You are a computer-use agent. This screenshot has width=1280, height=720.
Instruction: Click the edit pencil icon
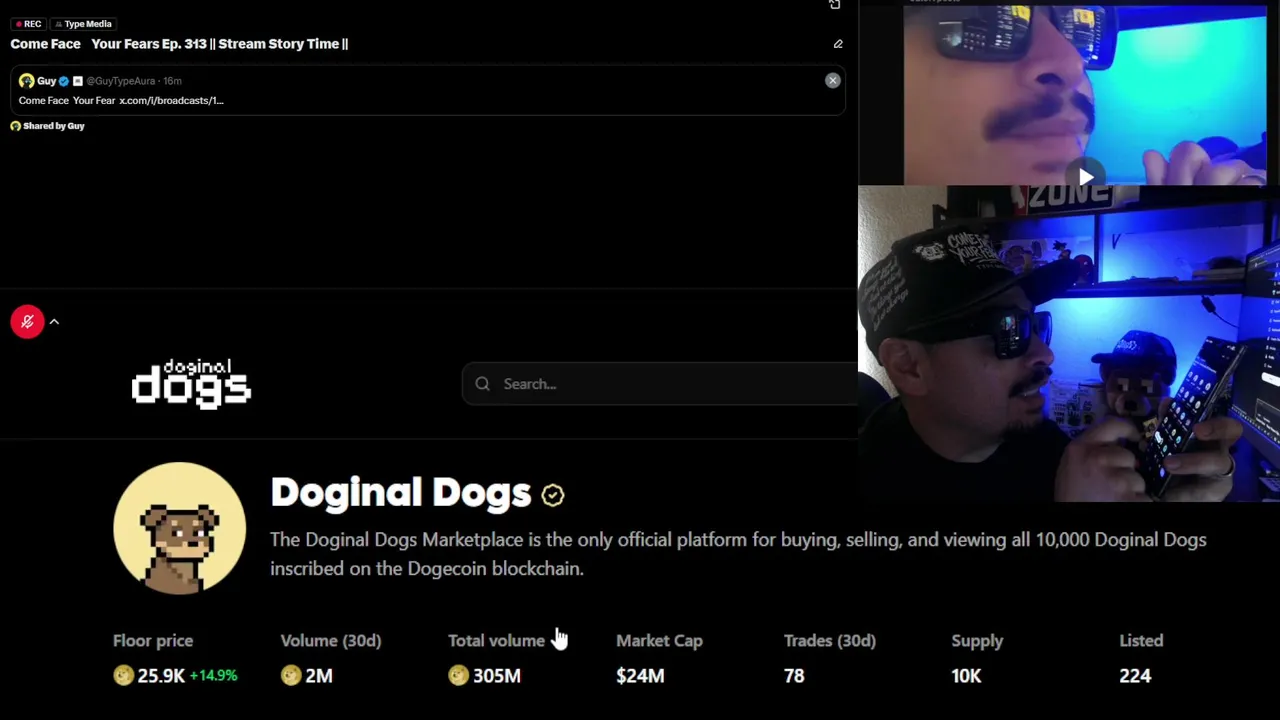click(838, 44)
